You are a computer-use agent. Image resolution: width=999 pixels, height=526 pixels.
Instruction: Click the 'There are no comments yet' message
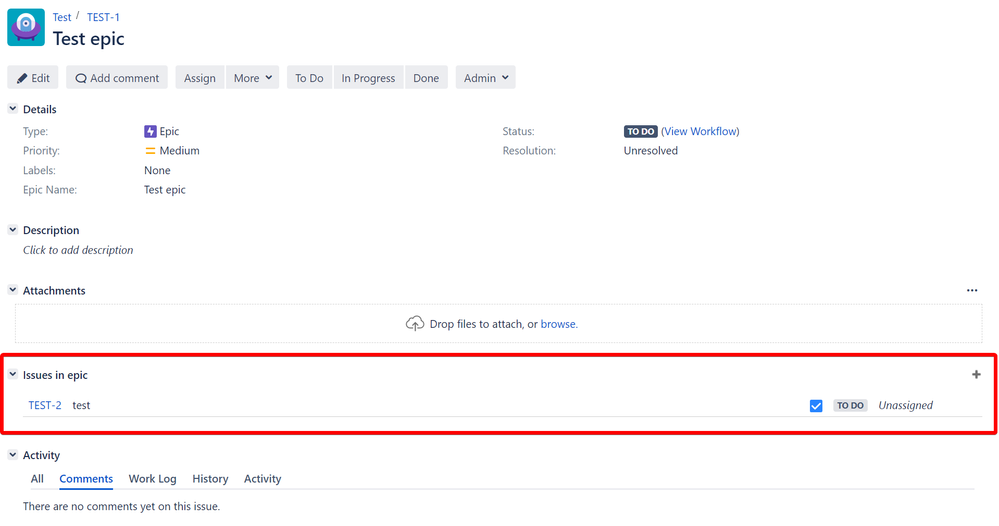(x=122, y=506)
